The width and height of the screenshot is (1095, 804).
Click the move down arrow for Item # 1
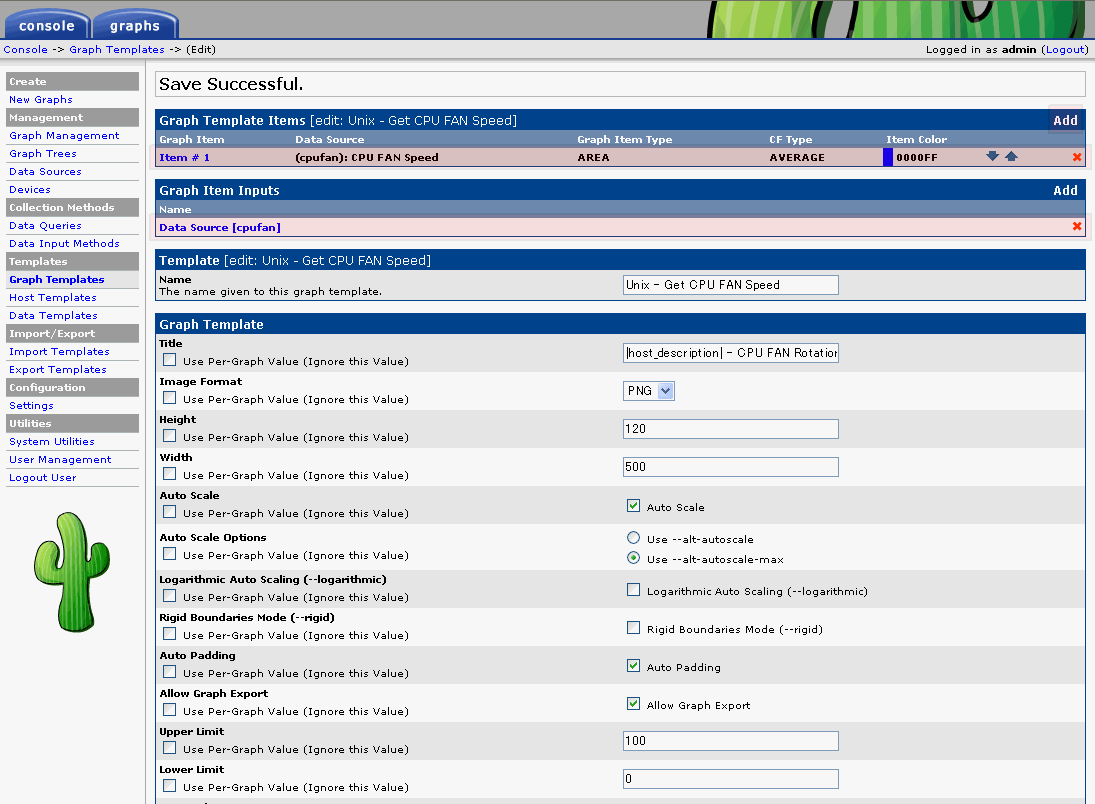coord(992,157)
